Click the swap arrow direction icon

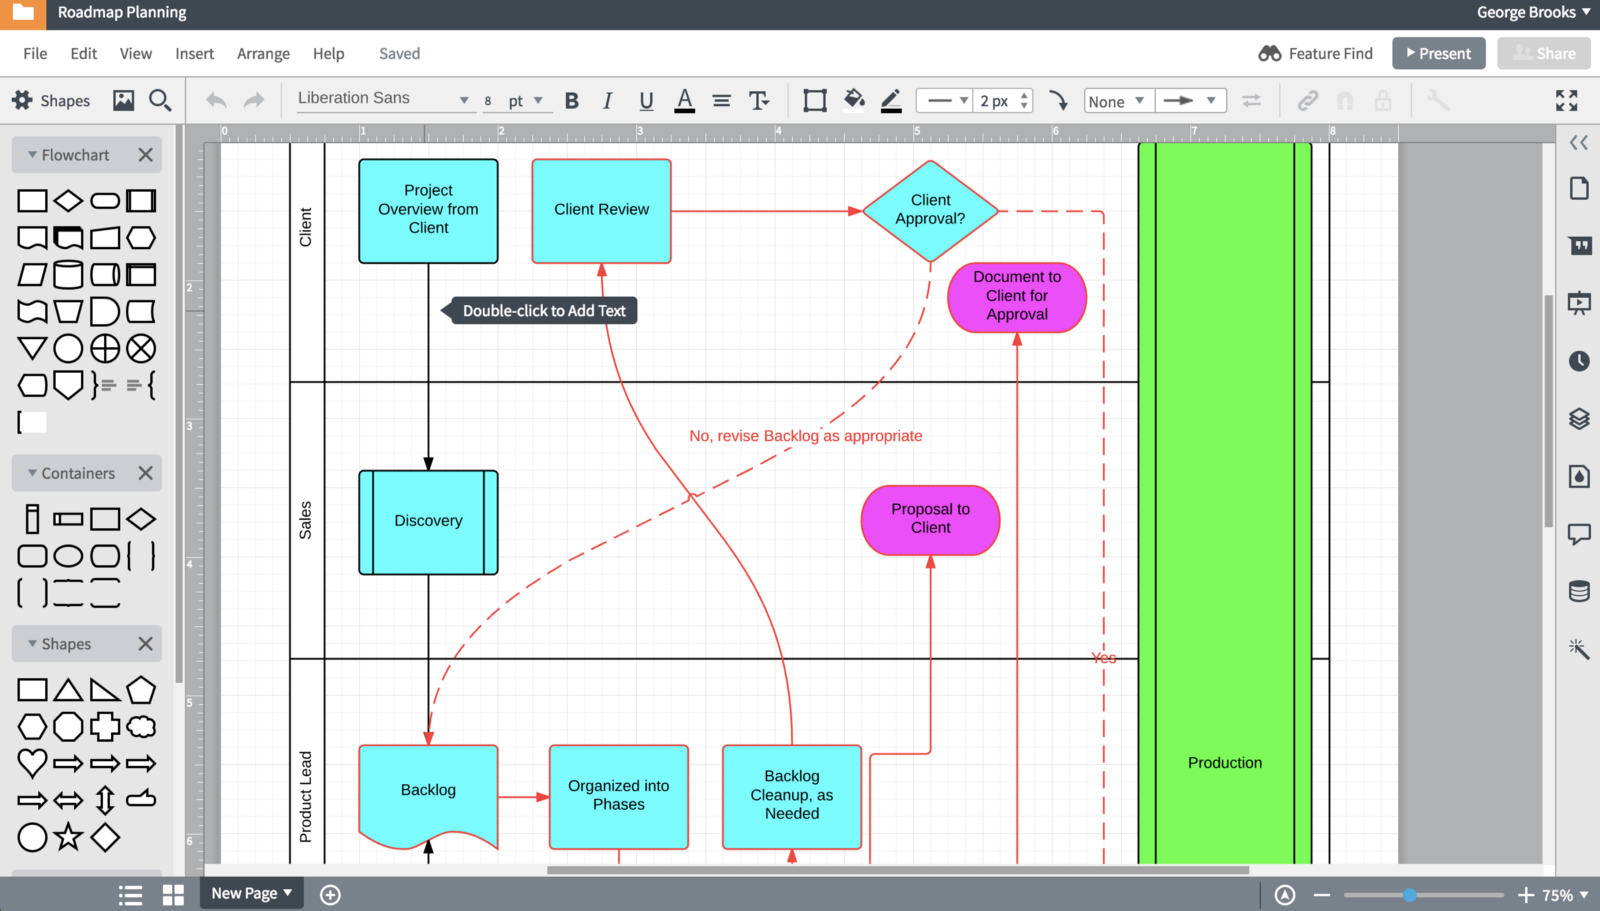click(1251, 101)
